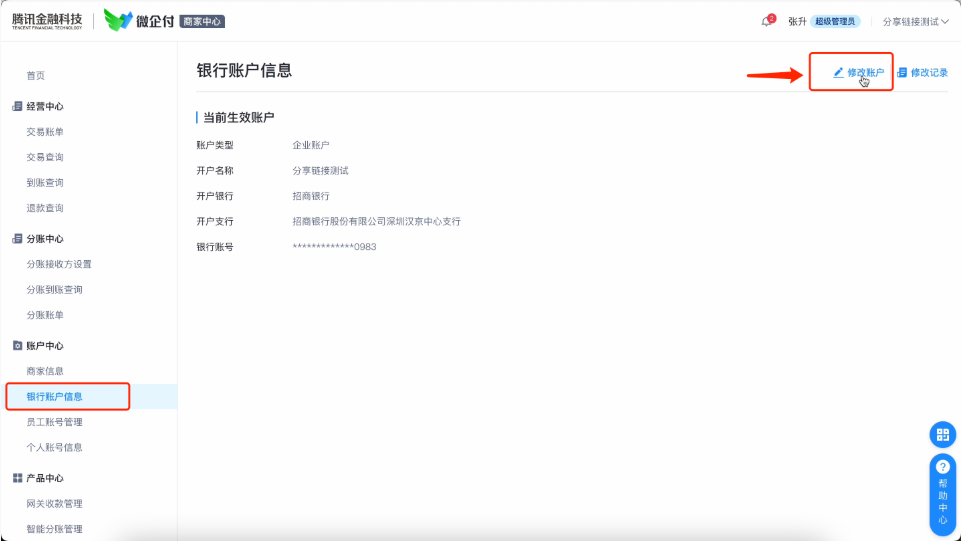961x541 pixels.
Task: Click the 开户名称 label
Action: coord(215,170)
